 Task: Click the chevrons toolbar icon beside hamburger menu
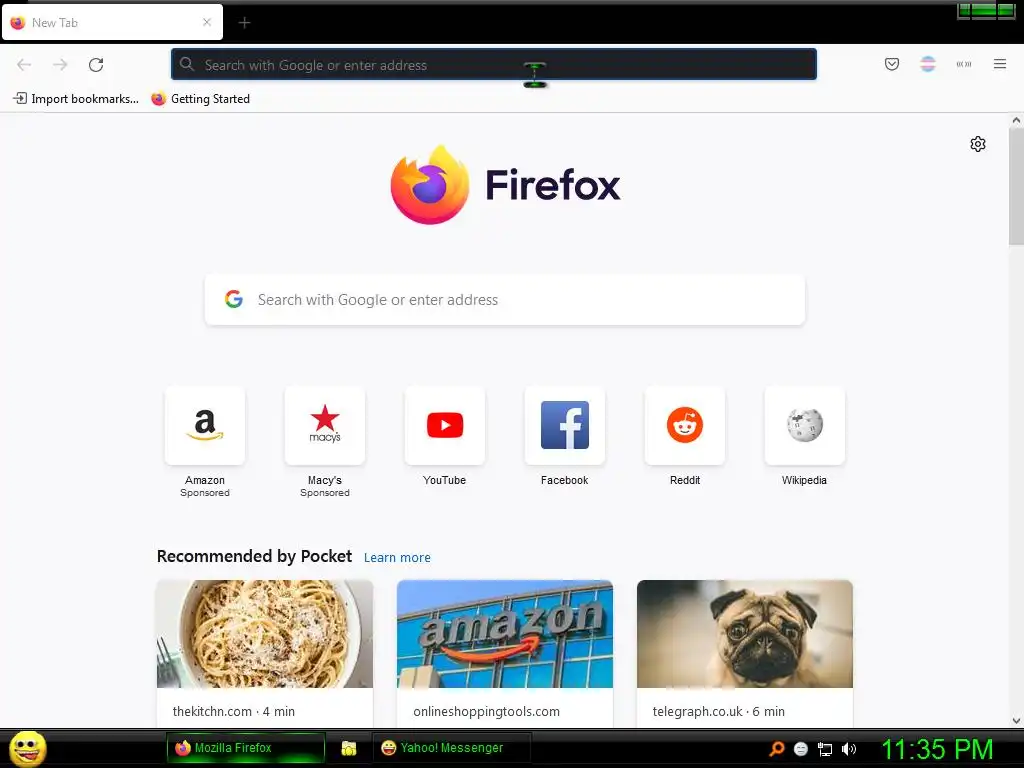[x=964, y=64]
